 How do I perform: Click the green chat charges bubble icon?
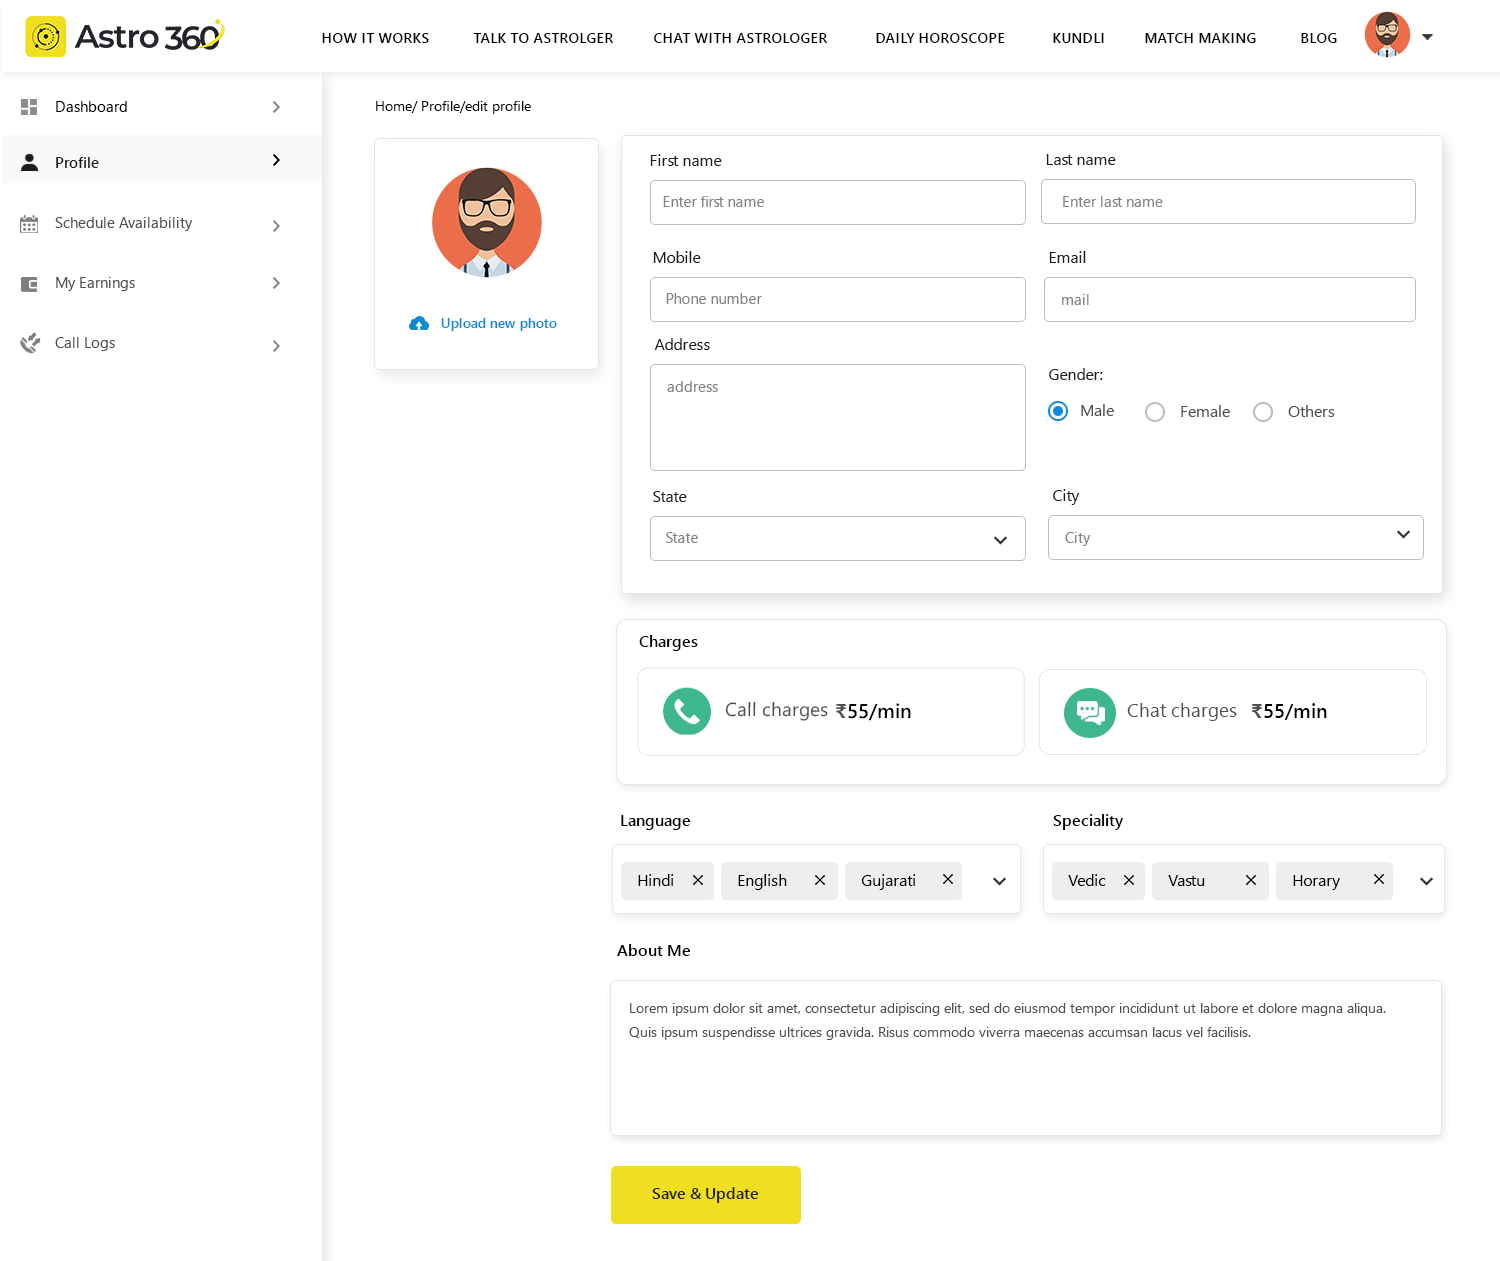point(1089,712)
